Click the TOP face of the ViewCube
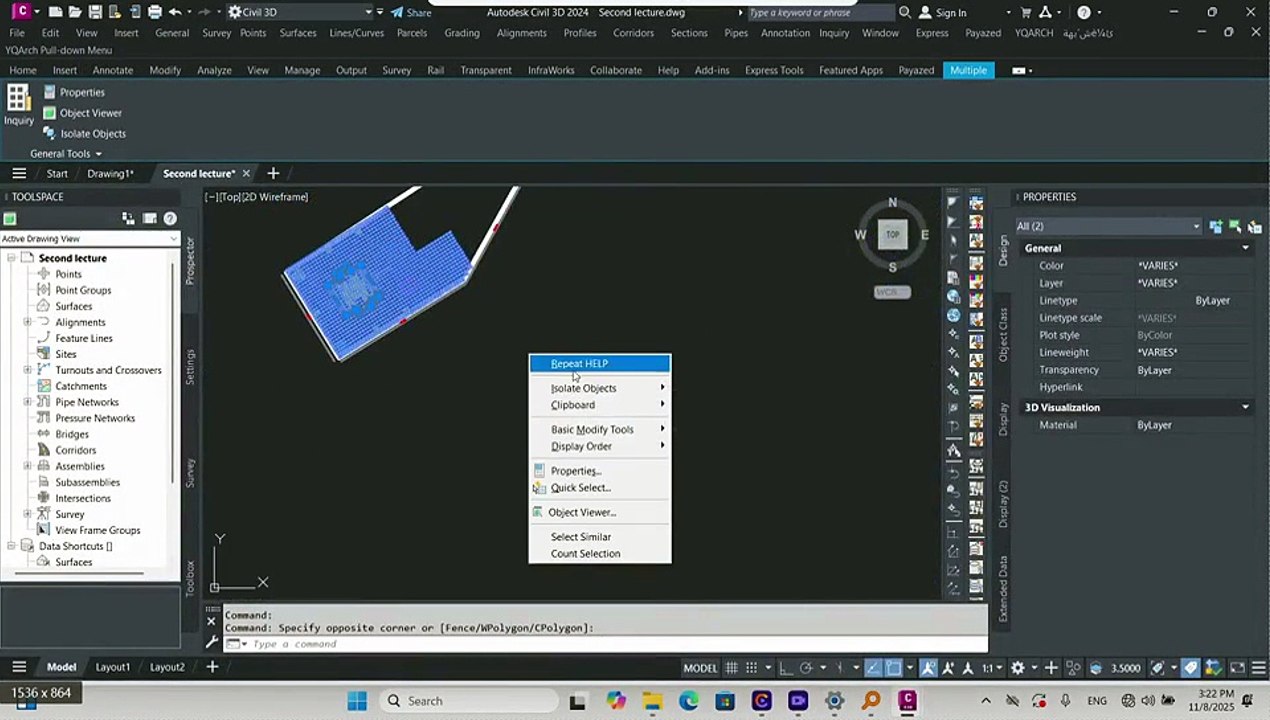Viewport: 1270px width, 720px height. point(892,235)
